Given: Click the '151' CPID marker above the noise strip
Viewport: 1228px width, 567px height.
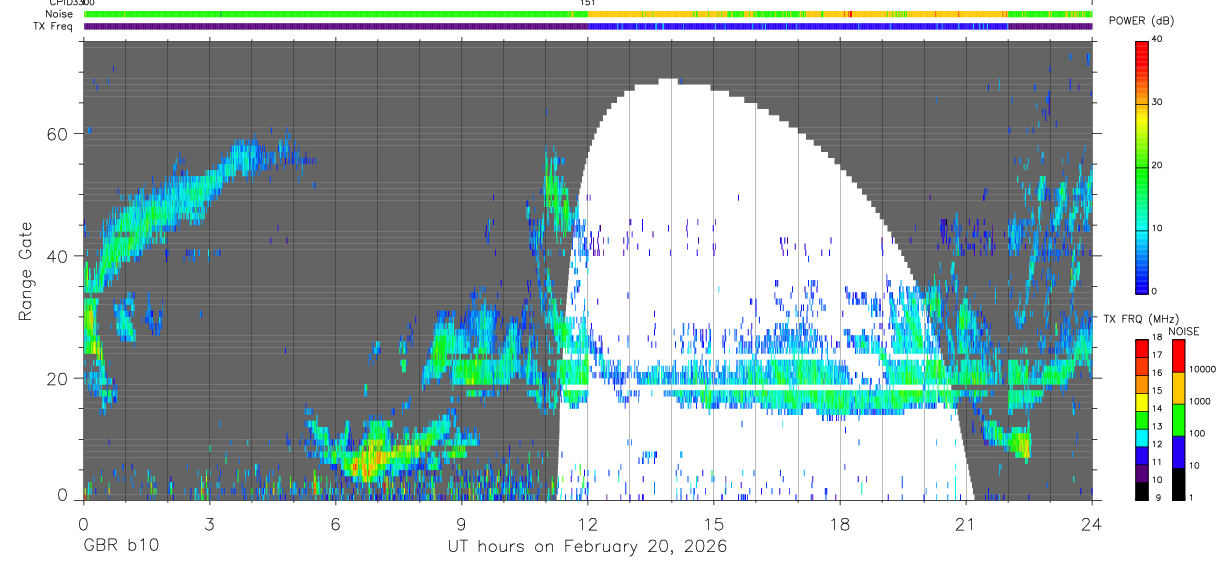Looking at the screenshot, I should coord(587,4).
